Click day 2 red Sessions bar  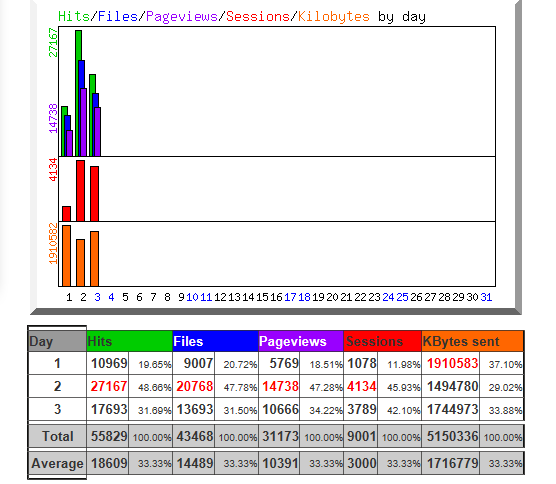pyautogui.click(x=80, y=191)
